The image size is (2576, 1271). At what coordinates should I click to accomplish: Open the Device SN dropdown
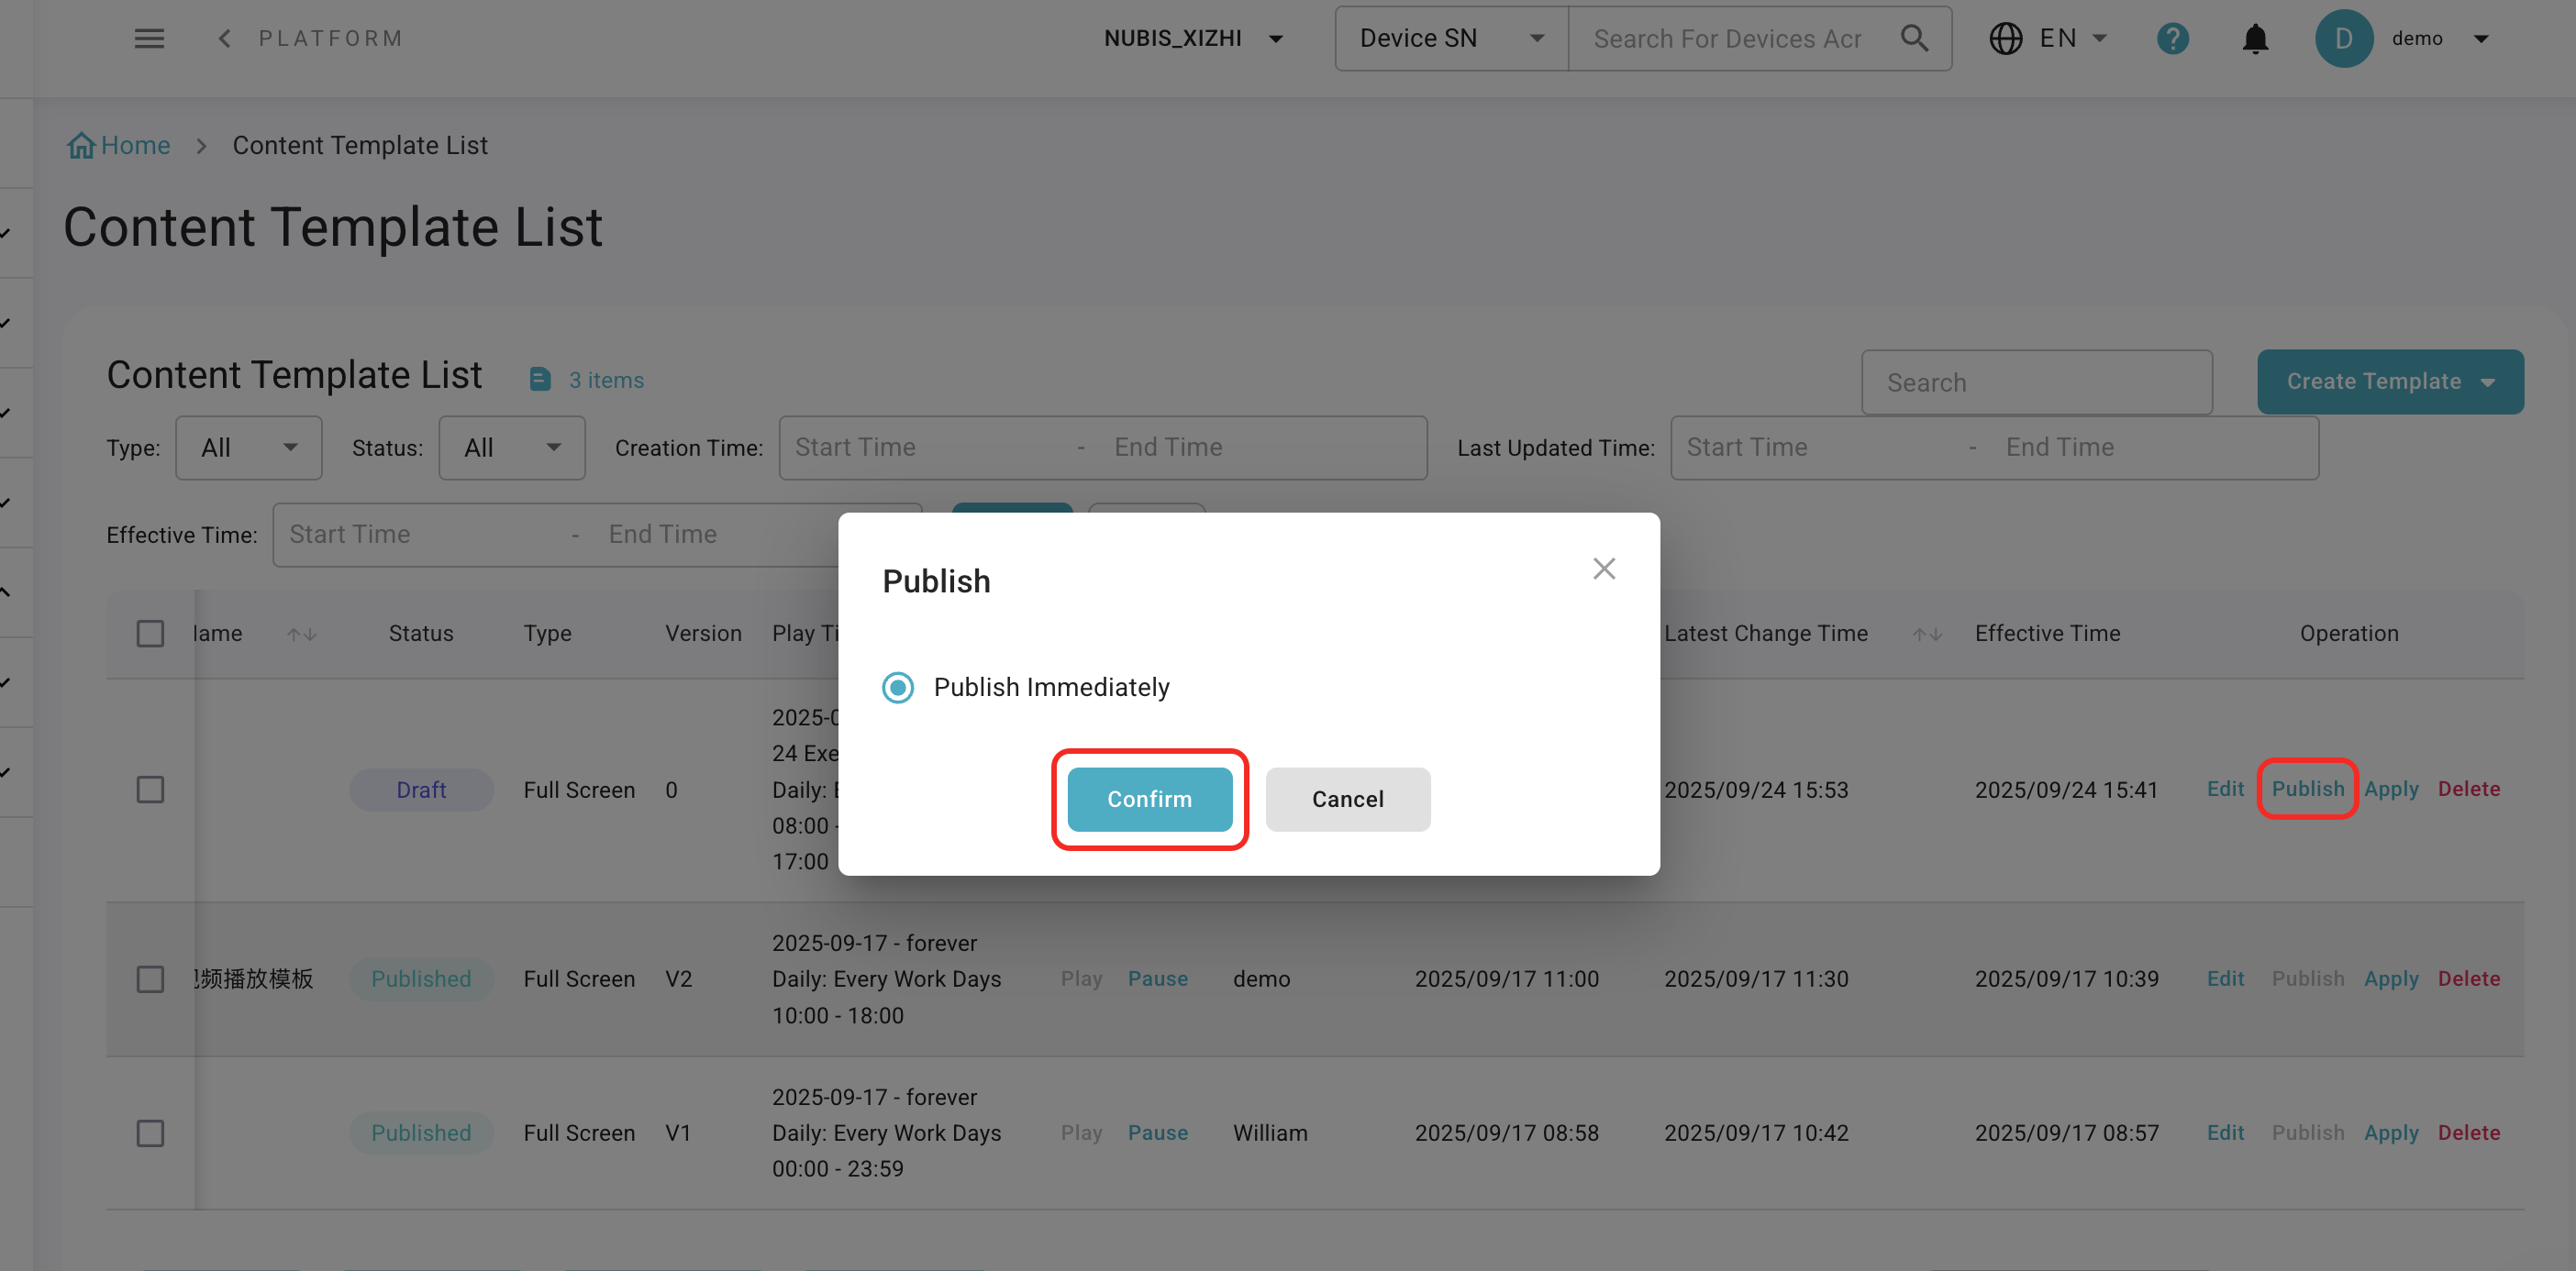click(x=1451, y=38)
